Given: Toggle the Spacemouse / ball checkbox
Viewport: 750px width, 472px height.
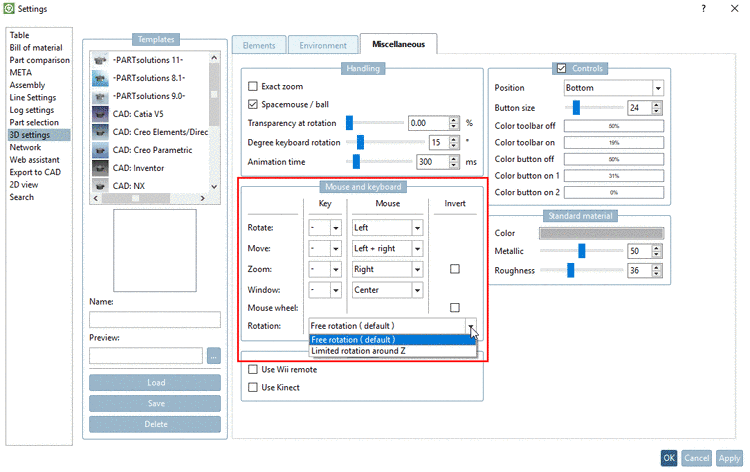Looking at the screenshot, I should (x=253, y=104).
